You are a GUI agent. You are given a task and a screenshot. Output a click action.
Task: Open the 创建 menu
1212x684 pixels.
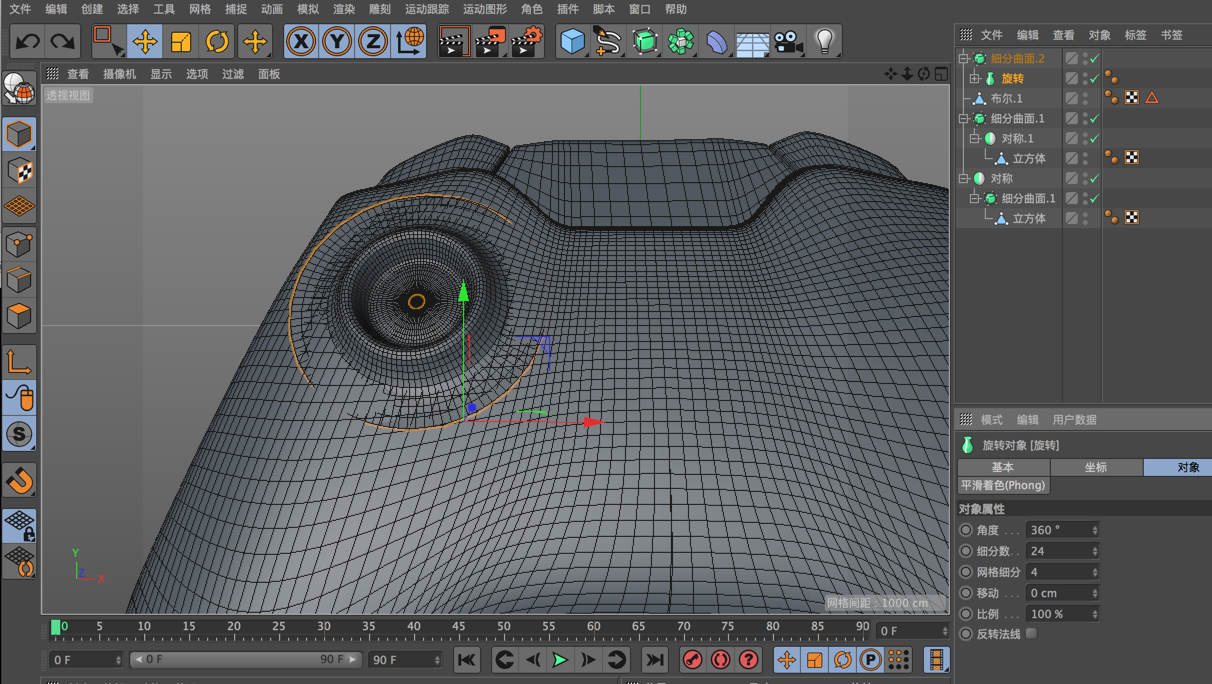click(92, 9)
